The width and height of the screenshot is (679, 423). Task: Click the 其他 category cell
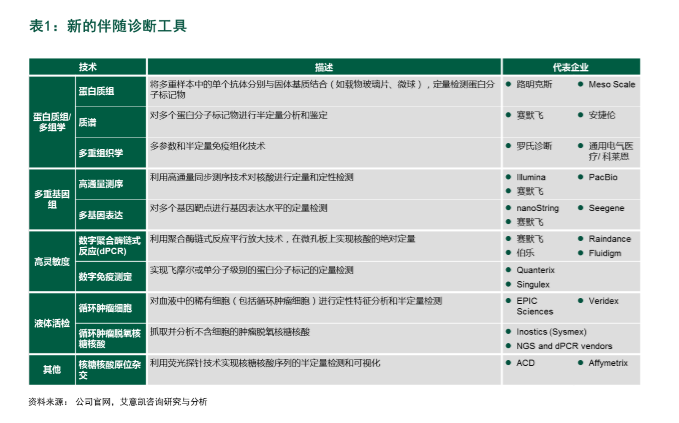[52, 368]
